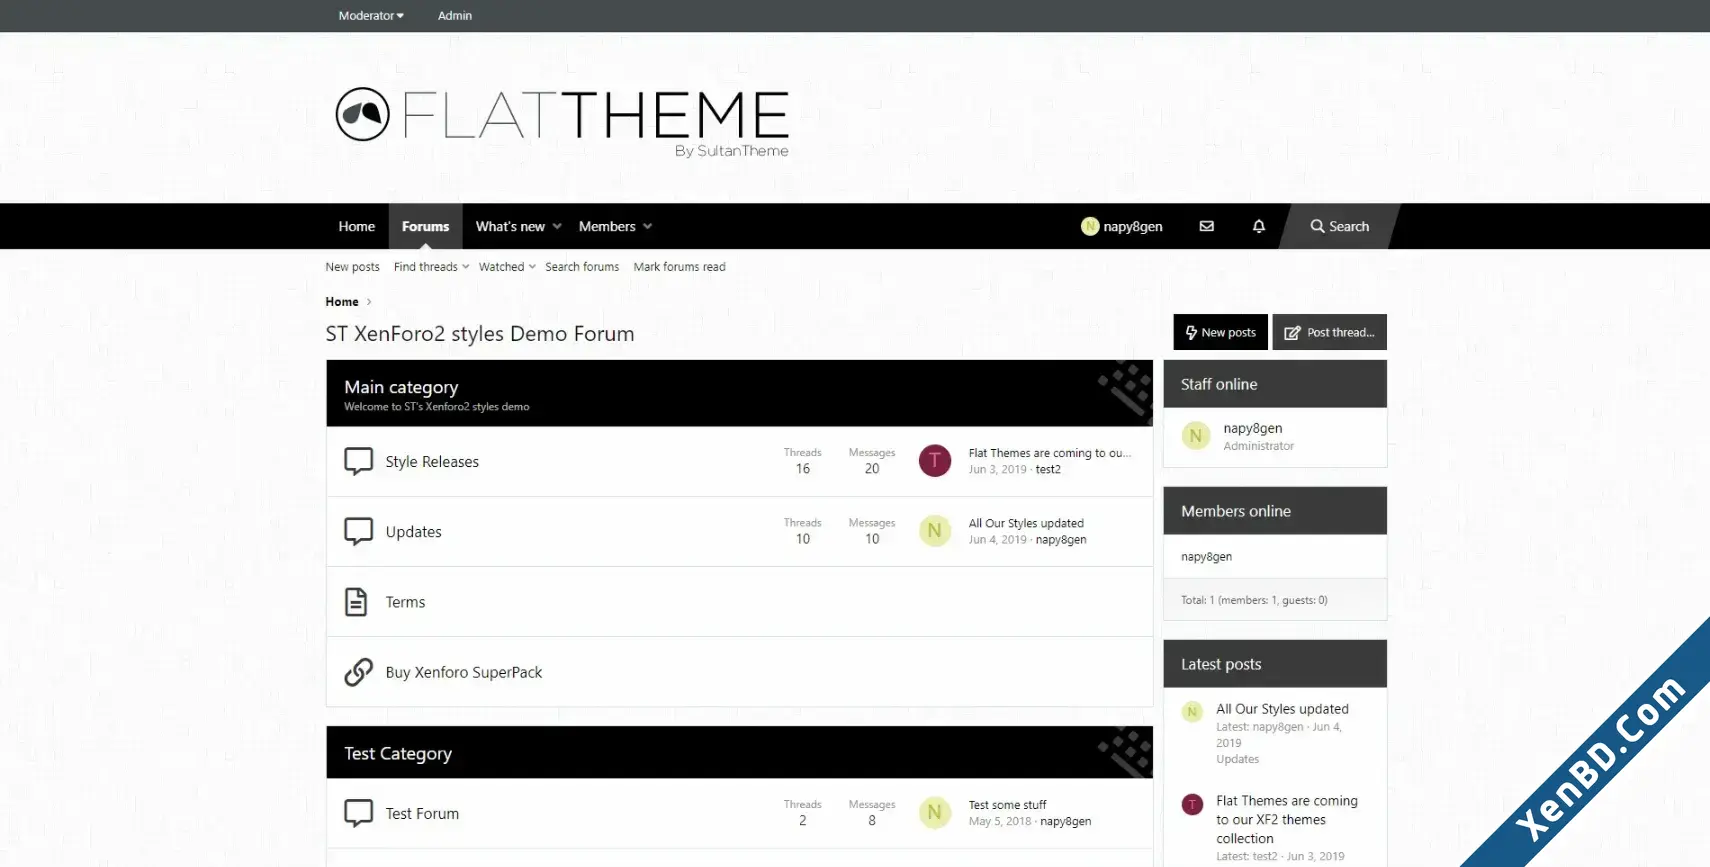Screen dimensions: 1710x867
Task: Open Latest posts heading
Action: [1221, 664]
